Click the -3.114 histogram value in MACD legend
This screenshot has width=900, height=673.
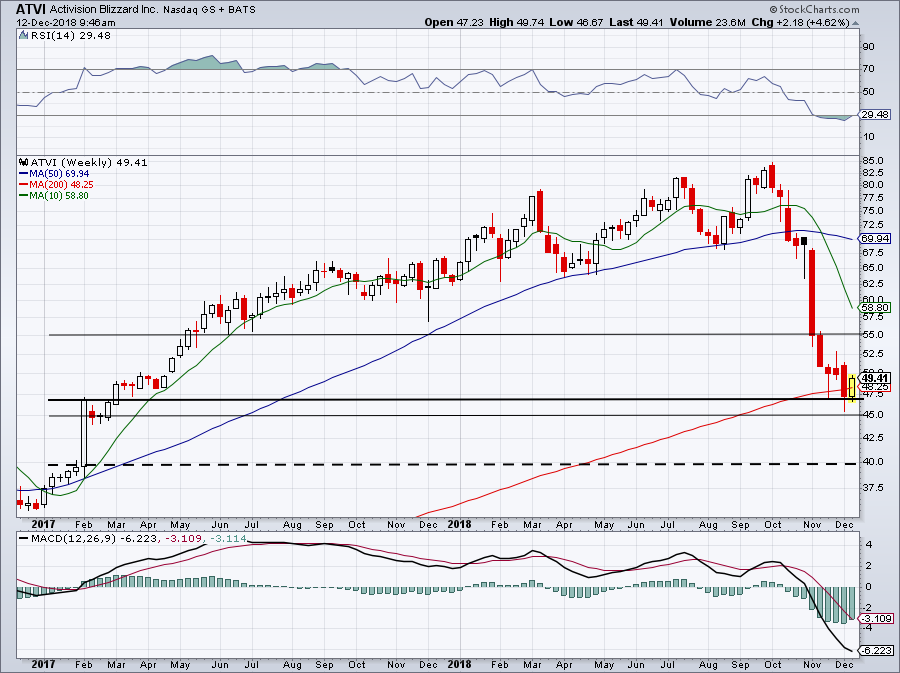pos(228,538)
